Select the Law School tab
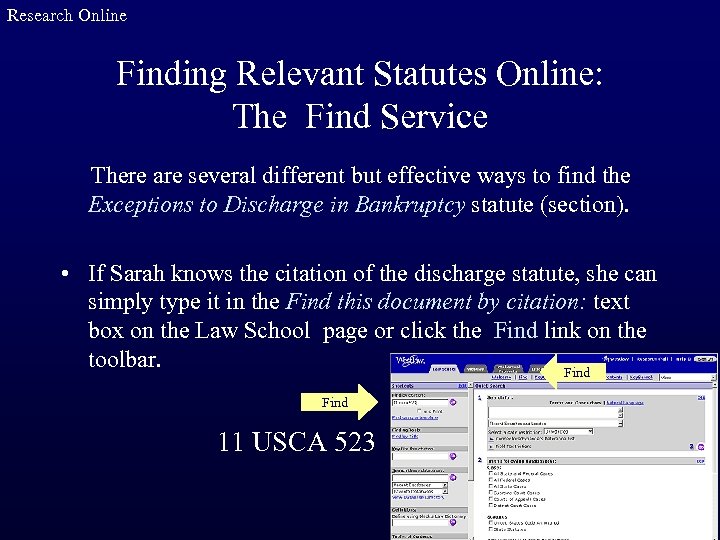 [x=444, y=369]
